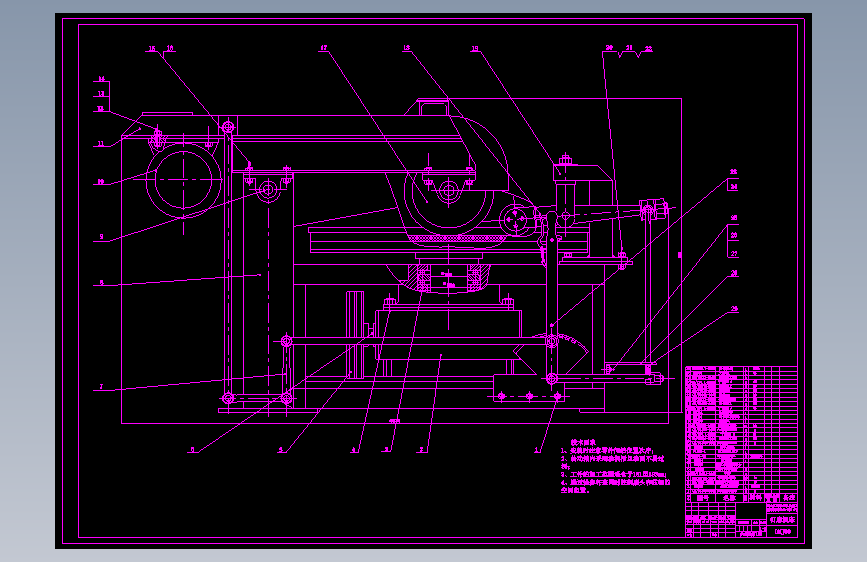Select bottom callout number 2
This screenshot has height=562, width=867.
coord(422,450)
